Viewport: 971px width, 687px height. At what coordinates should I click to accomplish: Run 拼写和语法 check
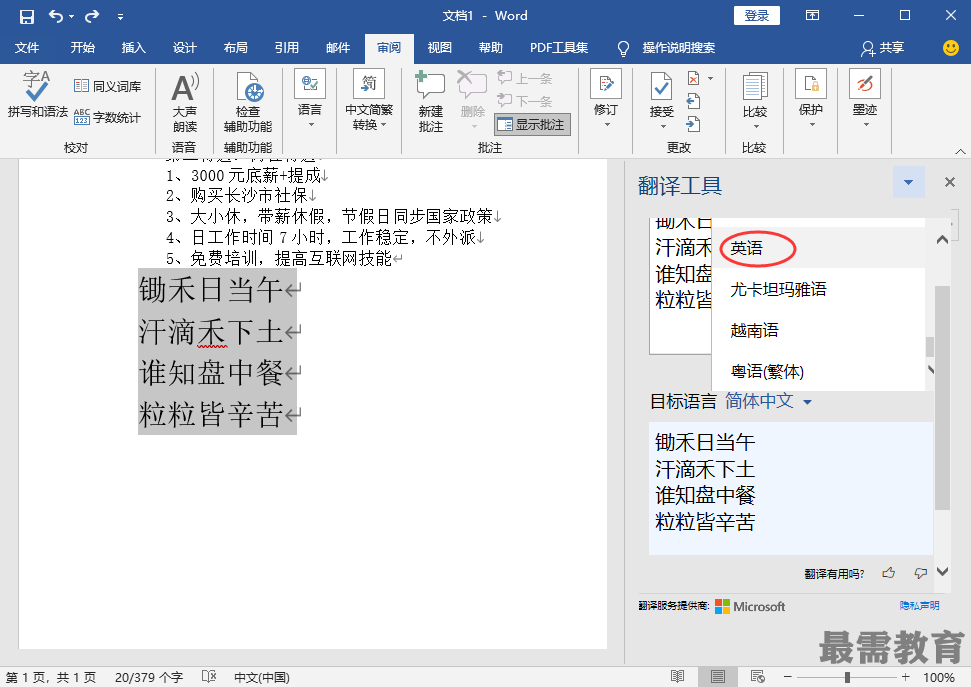(x=37, y=95)
